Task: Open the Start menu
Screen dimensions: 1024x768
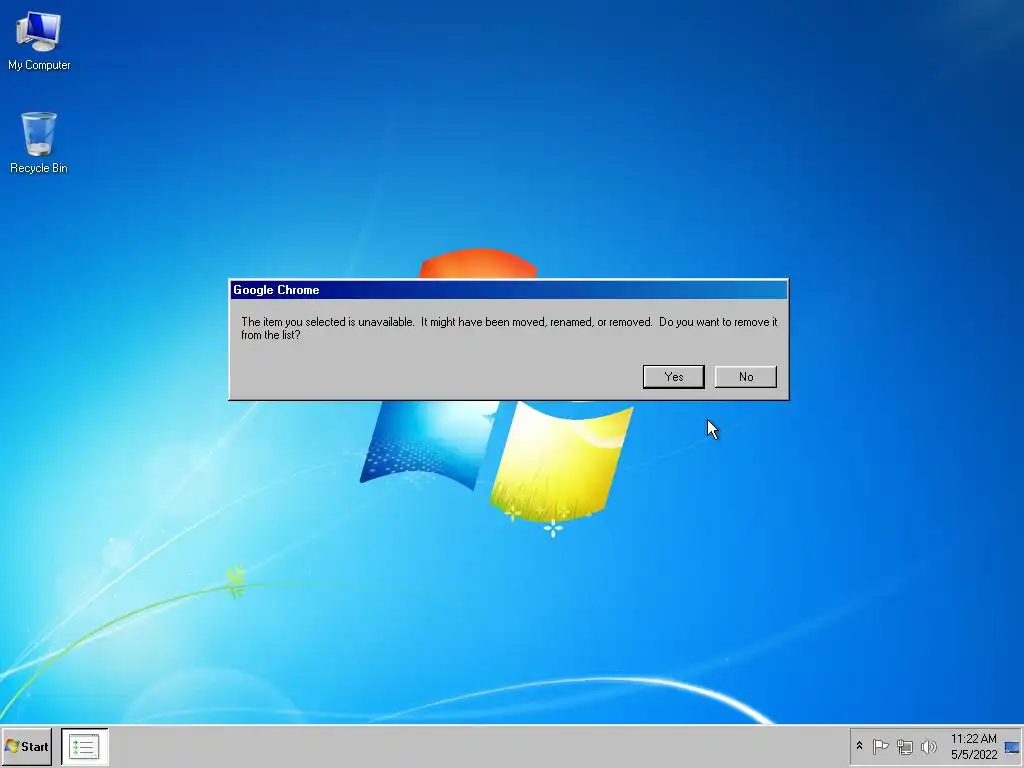Action: tap(27, 746)
